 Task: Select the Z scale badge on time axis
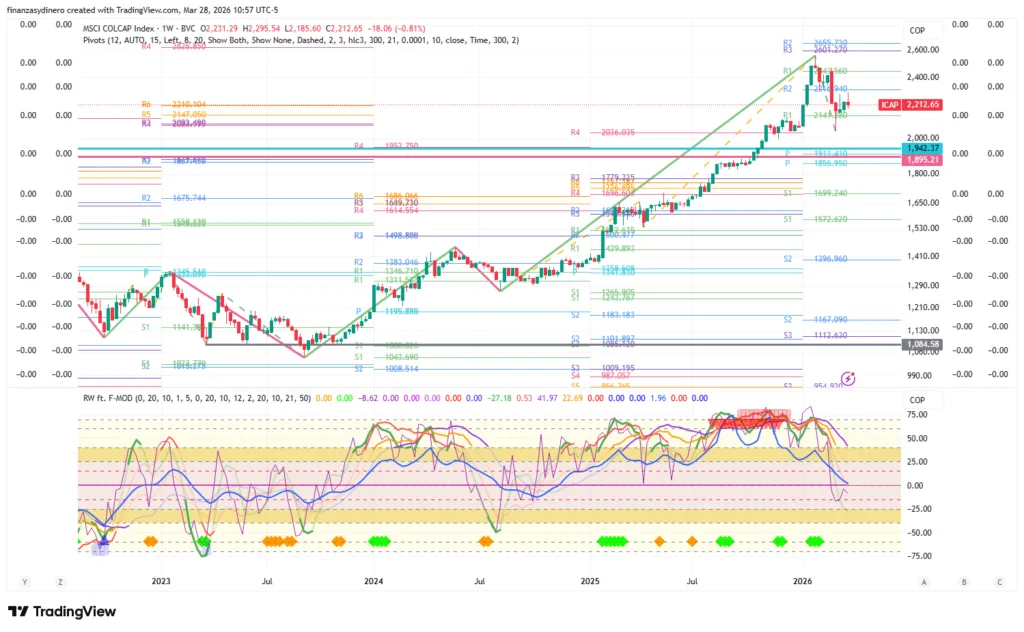pyautogui.click(x=61, y=581)
